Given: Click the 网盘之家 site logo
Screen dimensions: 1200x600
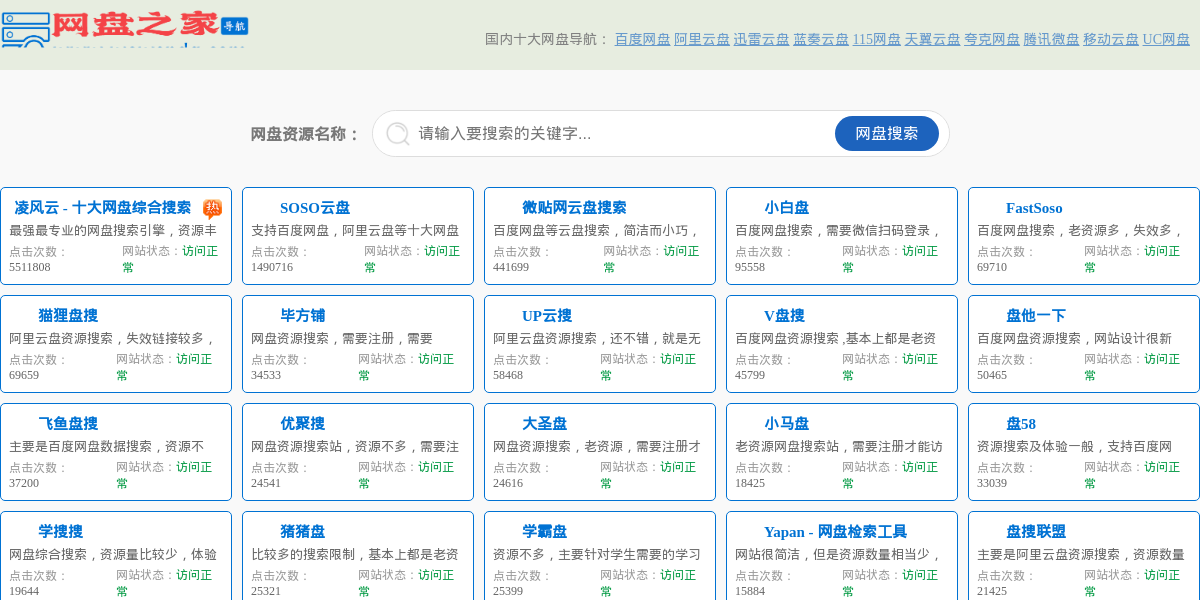Looking at the screenshot, I should [125, 28].
